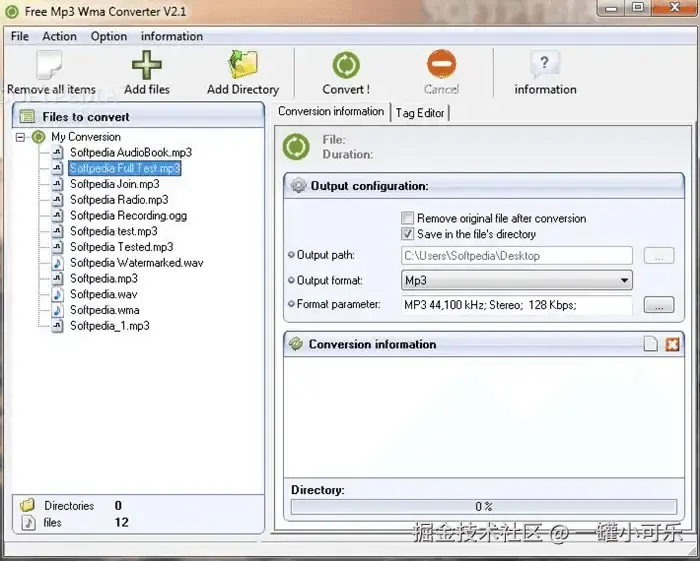
Task: Switch to the Tag Editor tab
Action: coord(420,113)
